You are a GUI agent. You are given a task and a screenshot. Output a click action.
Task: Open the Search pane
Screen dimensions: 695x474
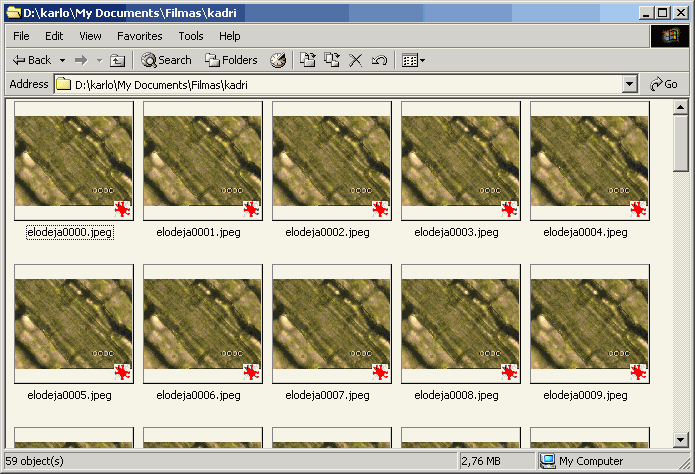point(166,60)
